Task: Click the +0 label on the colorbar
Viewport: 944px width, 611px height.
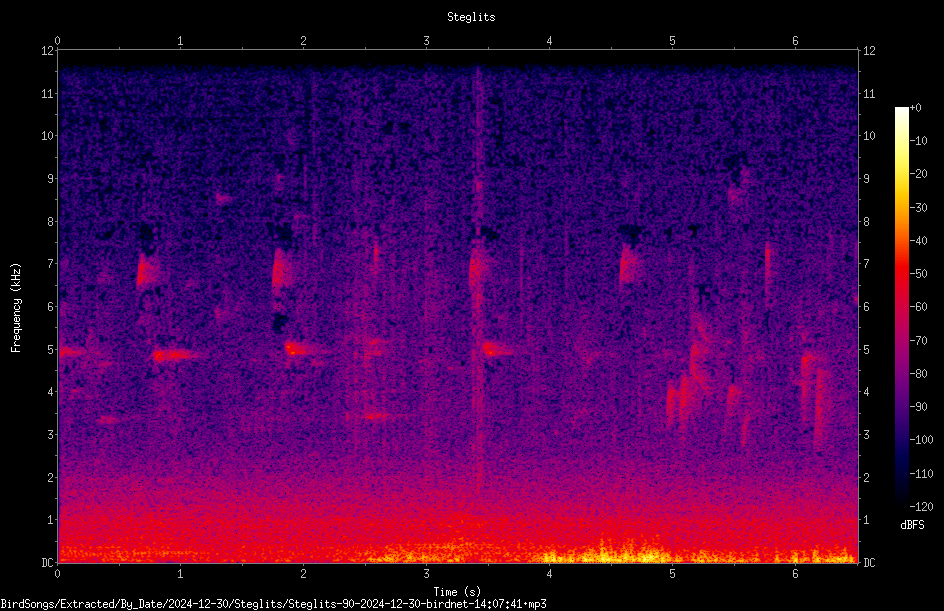Action: point(915,108)
